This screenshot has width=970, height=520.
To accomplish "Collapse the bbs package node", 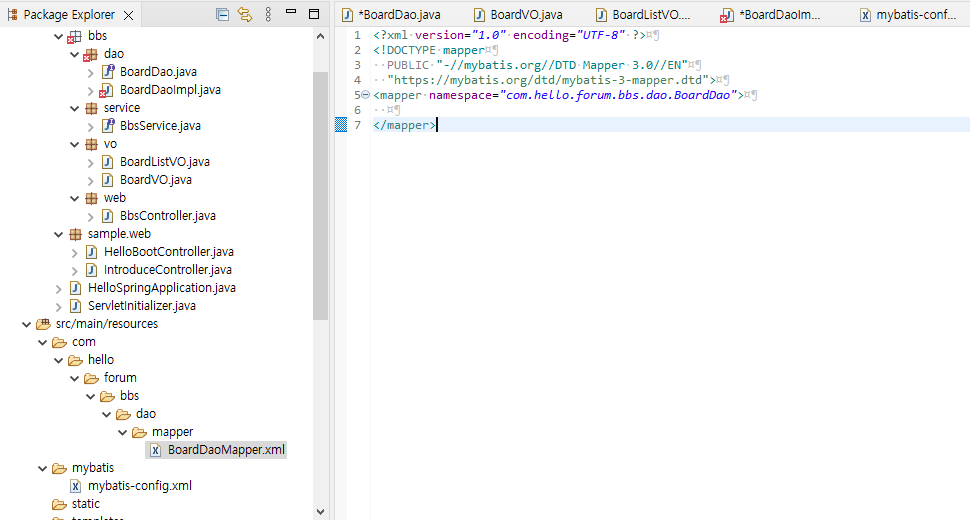I will coord(59,36).
